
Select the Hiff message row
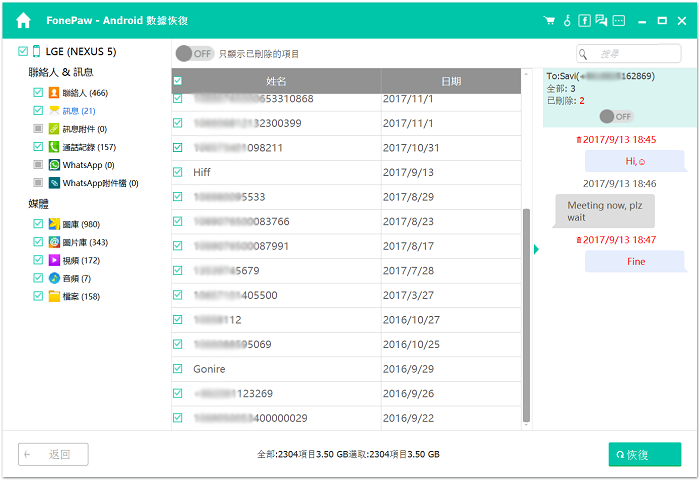(346, 172)
